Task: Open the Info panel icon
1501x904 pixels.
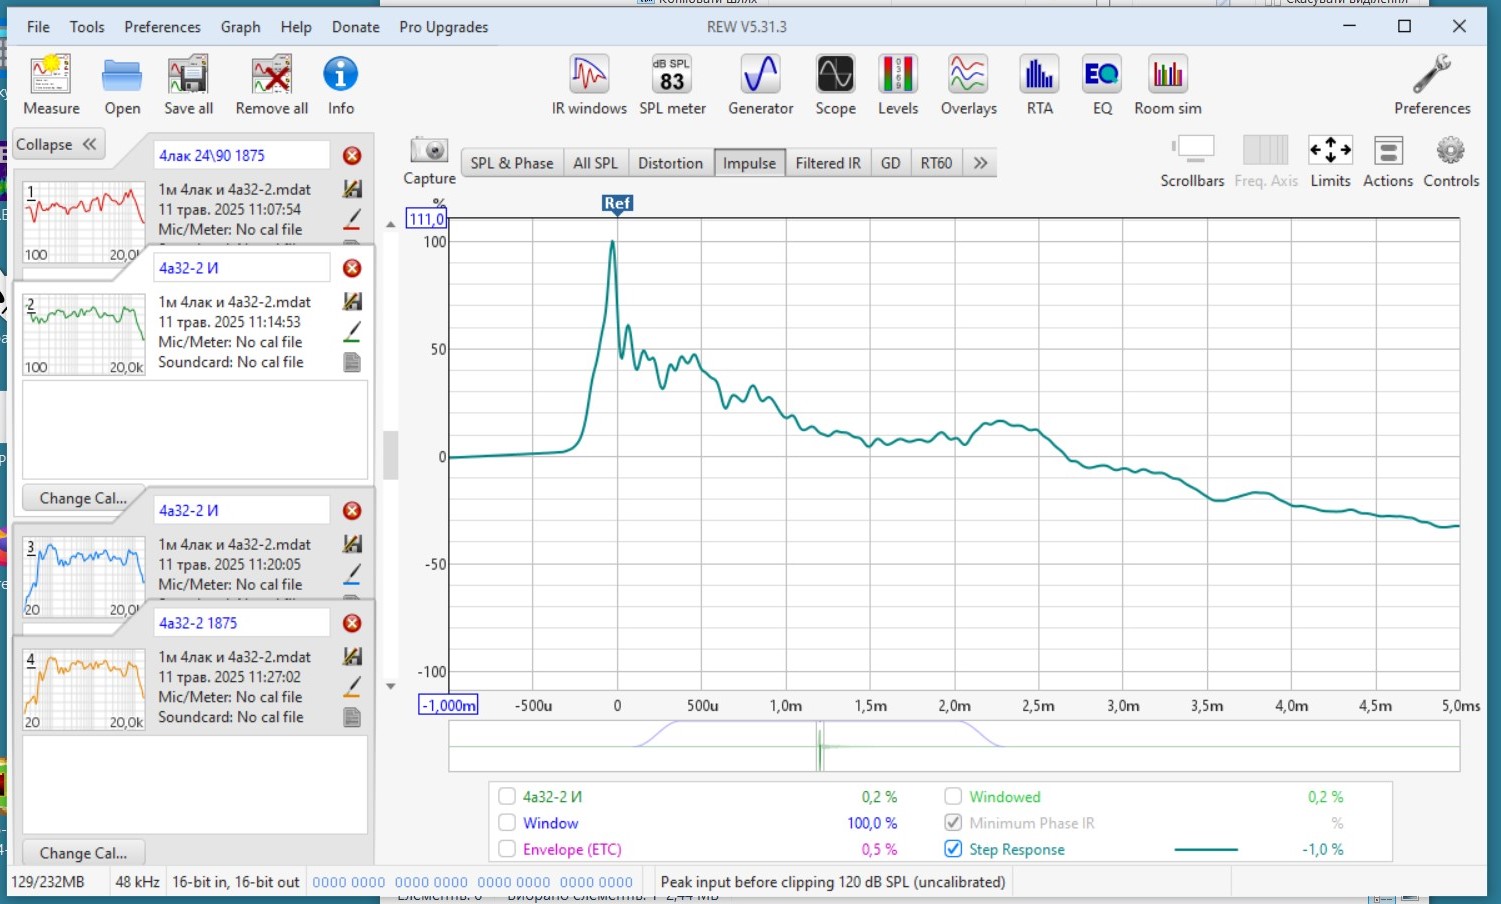Action: click(340, 85)
